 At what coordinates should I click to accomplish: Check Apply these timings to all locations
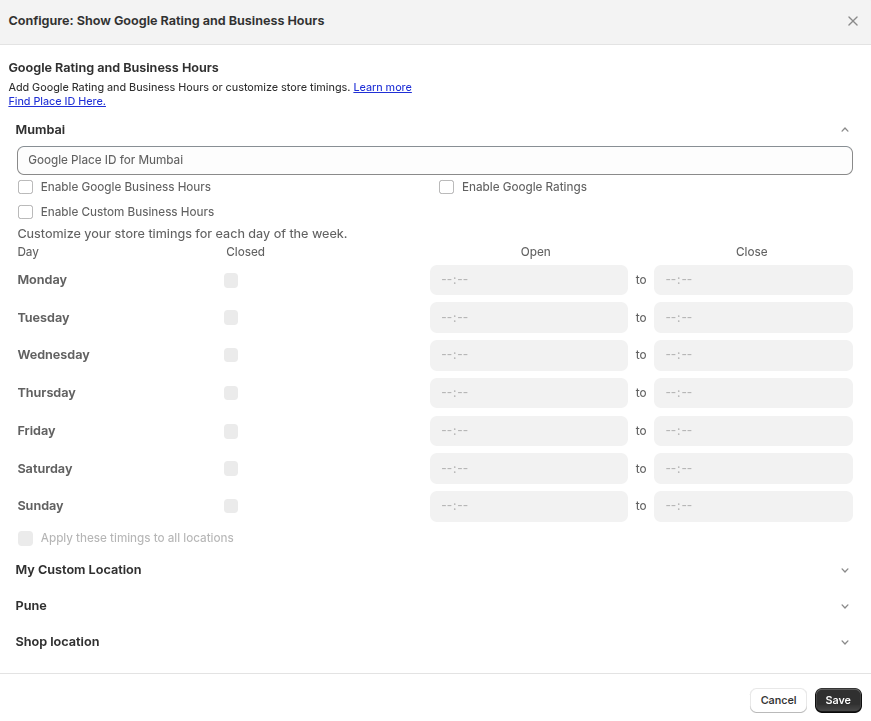[x=26, y=538]
